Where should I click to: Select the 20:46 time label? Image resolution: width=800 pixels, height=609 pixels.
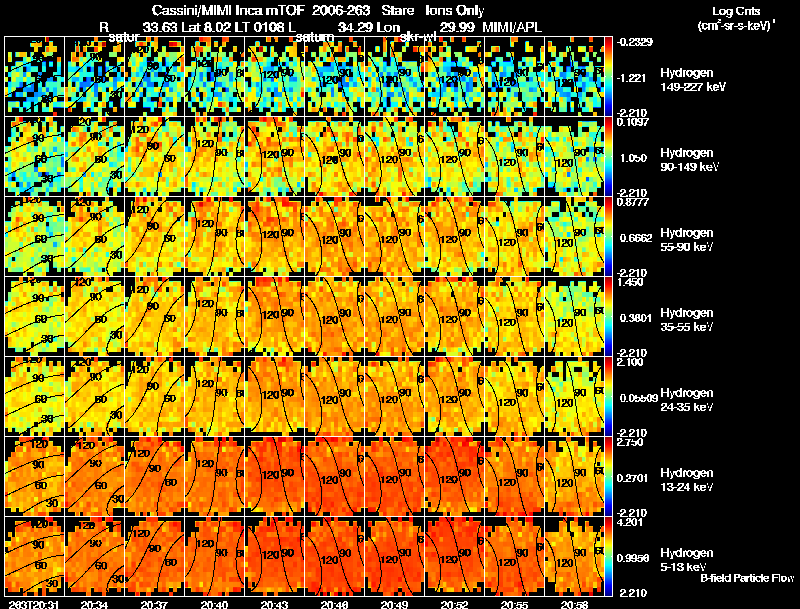[335, 605]
